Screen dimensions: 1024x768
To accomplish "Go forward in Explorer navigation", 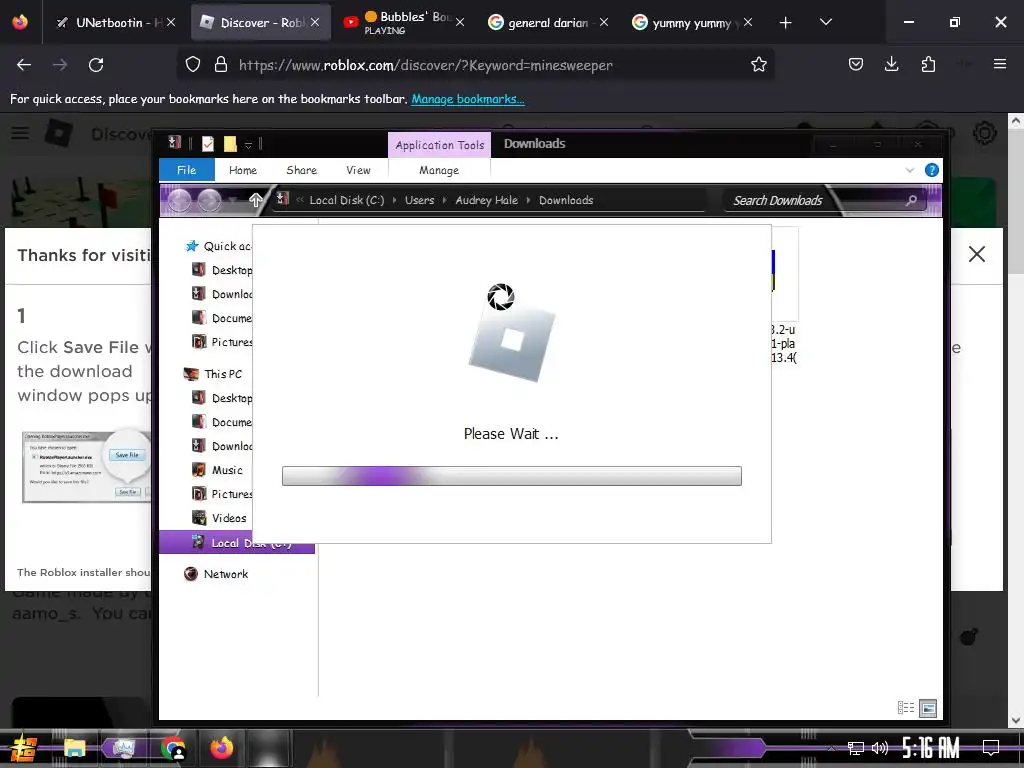I will (209, 200).
